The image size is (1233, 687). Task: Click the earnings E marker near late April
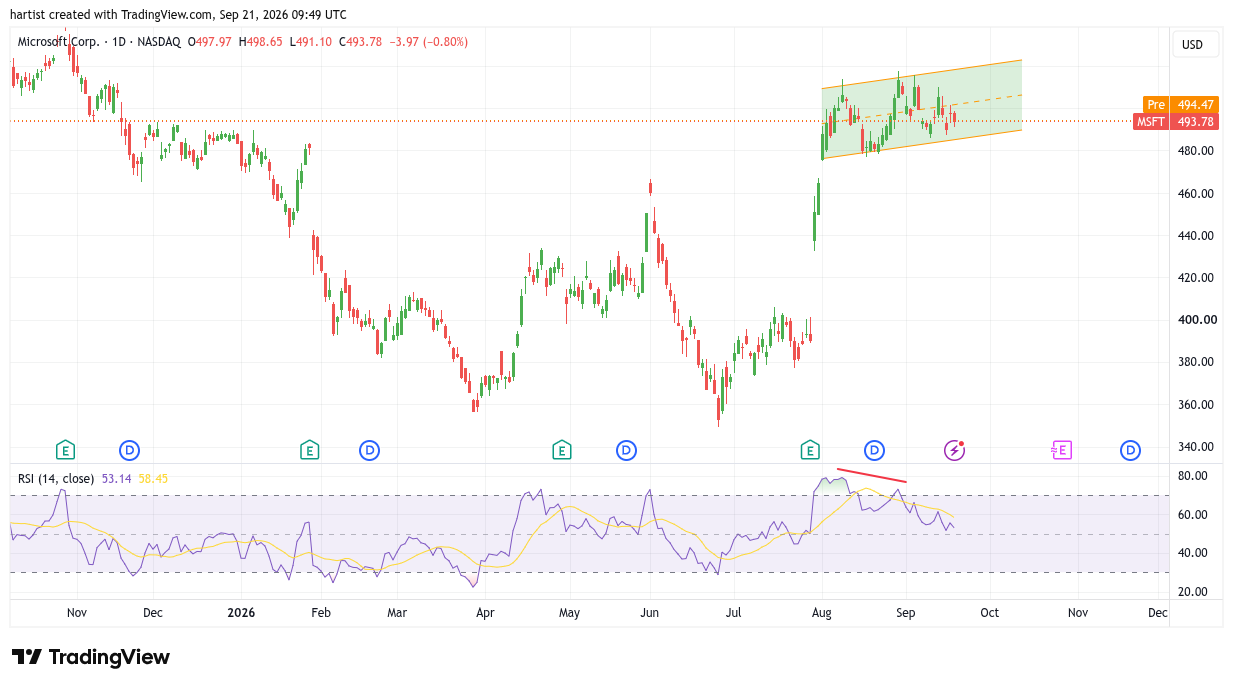pos(562,450)
